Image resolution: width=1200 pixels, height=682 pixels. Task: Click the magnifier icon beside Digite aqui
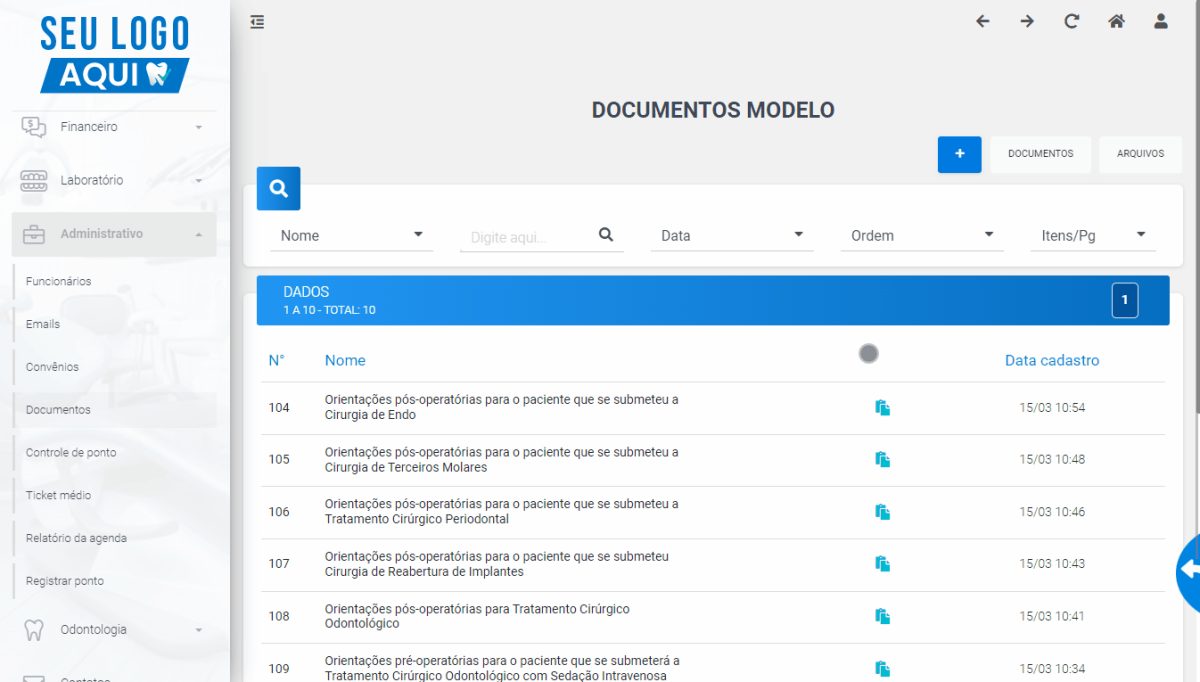606,235
